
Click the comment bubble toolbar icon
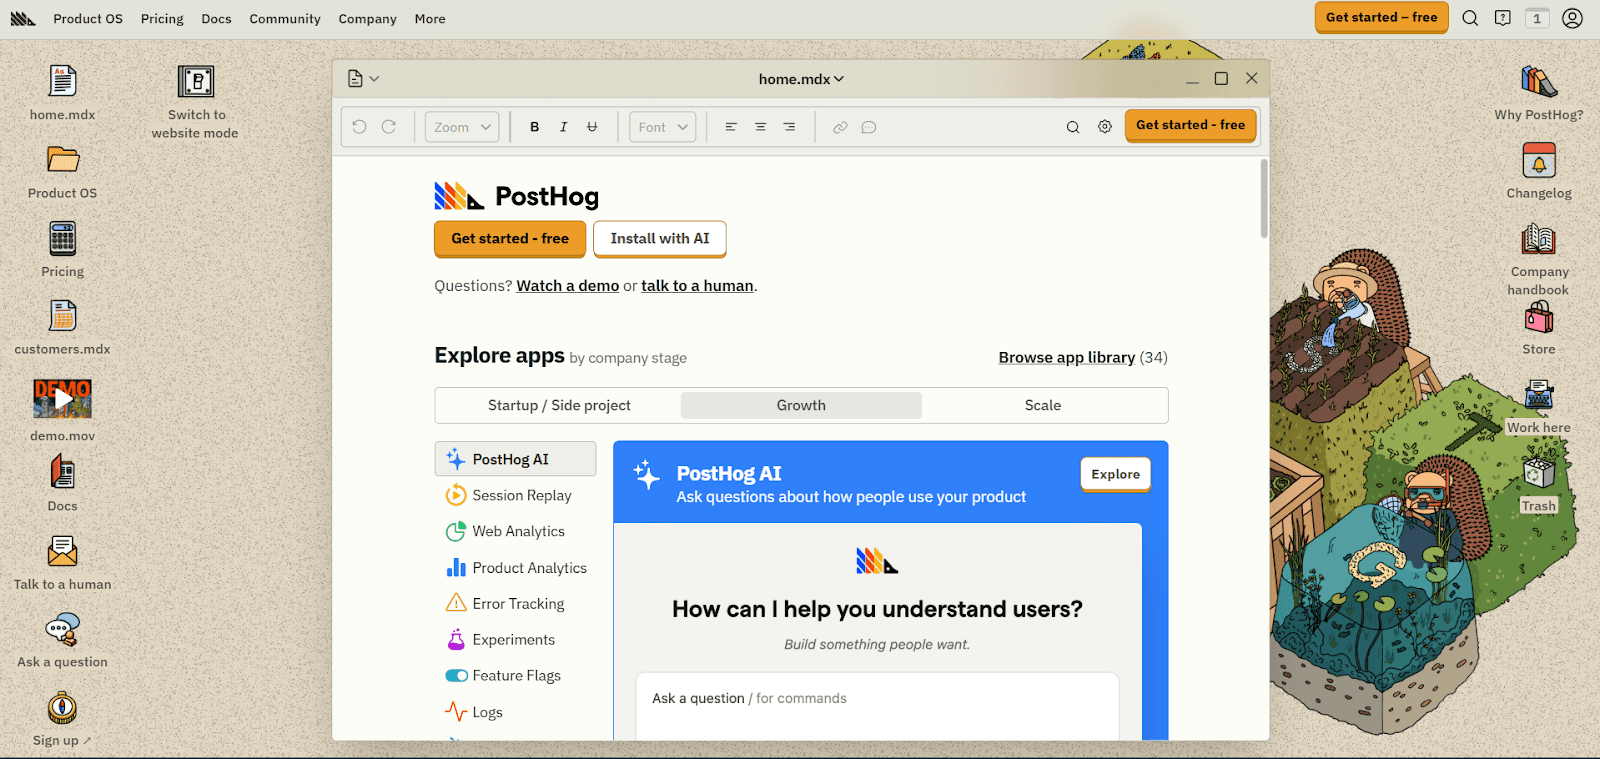click(x=869, y=127)
